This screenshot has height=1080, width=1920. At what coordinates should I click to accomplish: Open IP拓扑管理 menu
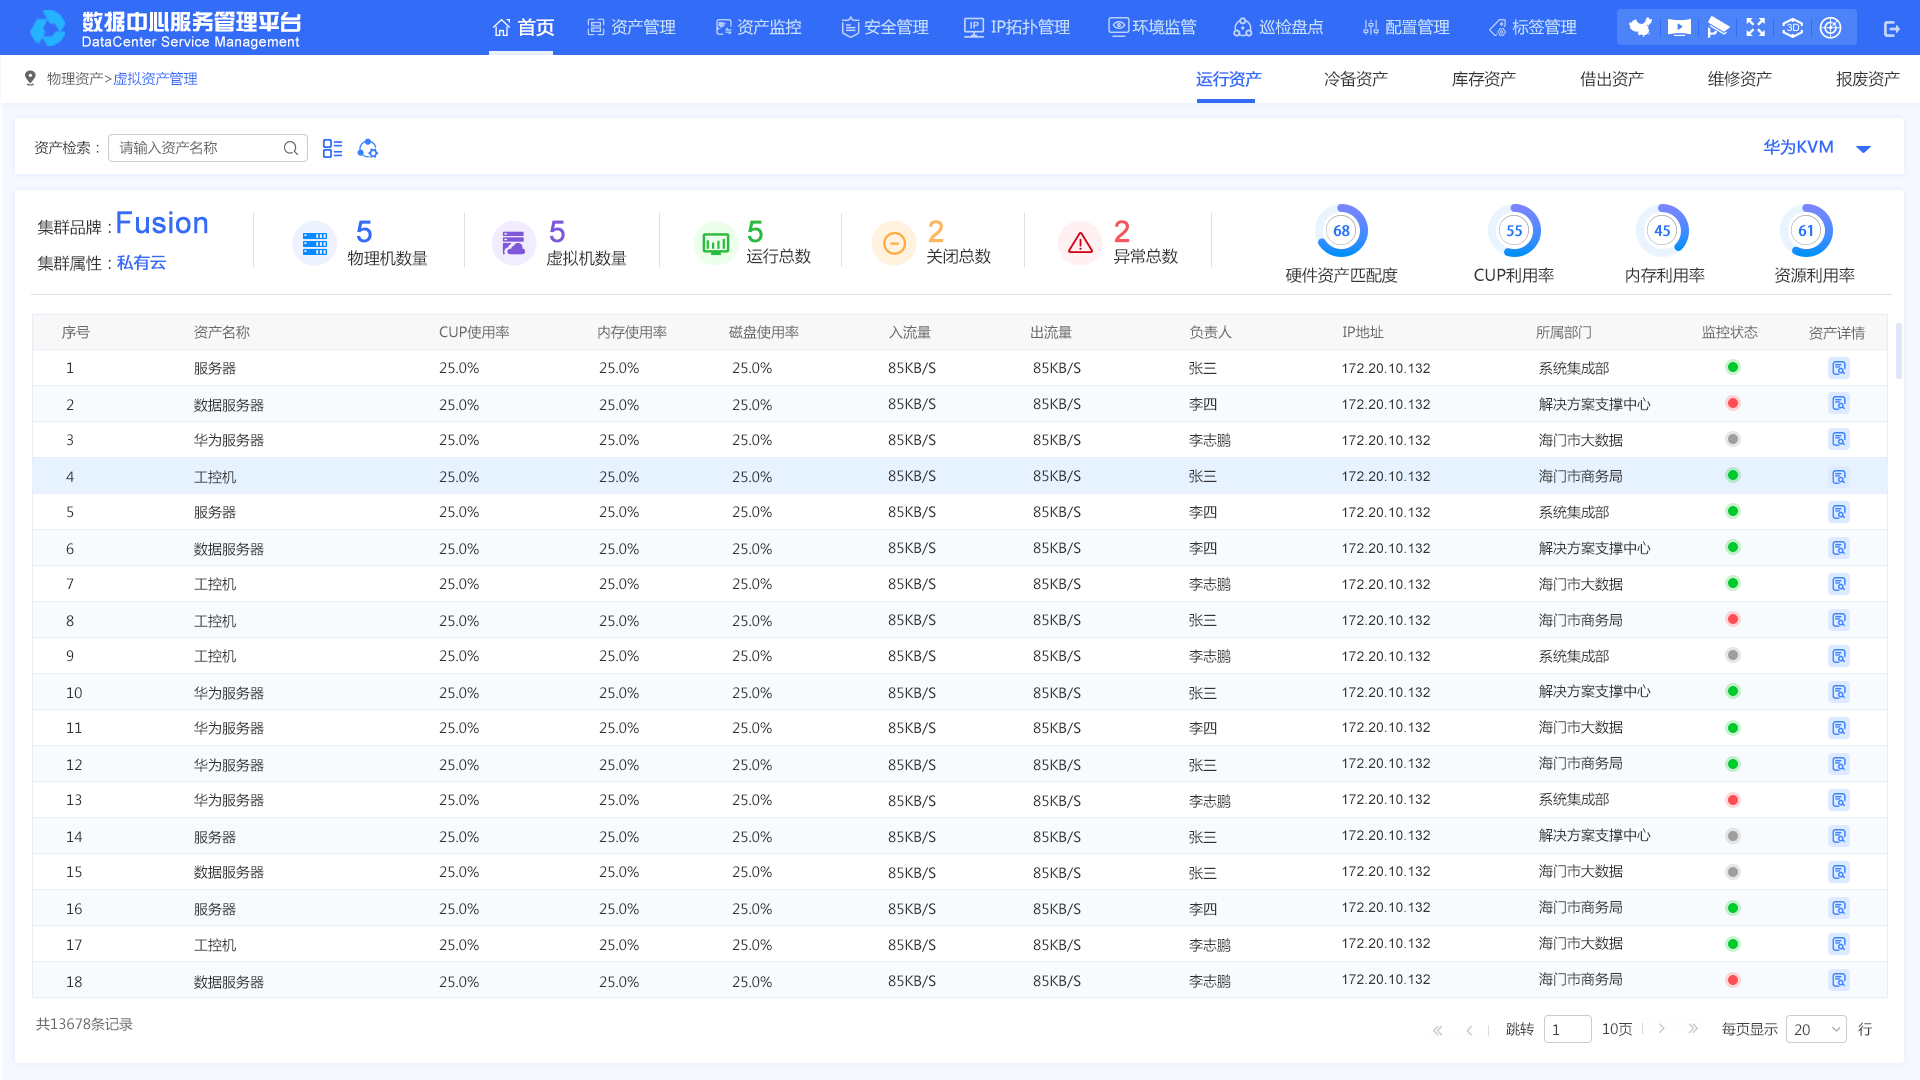pyautogui.click(x=1017, y=27)
